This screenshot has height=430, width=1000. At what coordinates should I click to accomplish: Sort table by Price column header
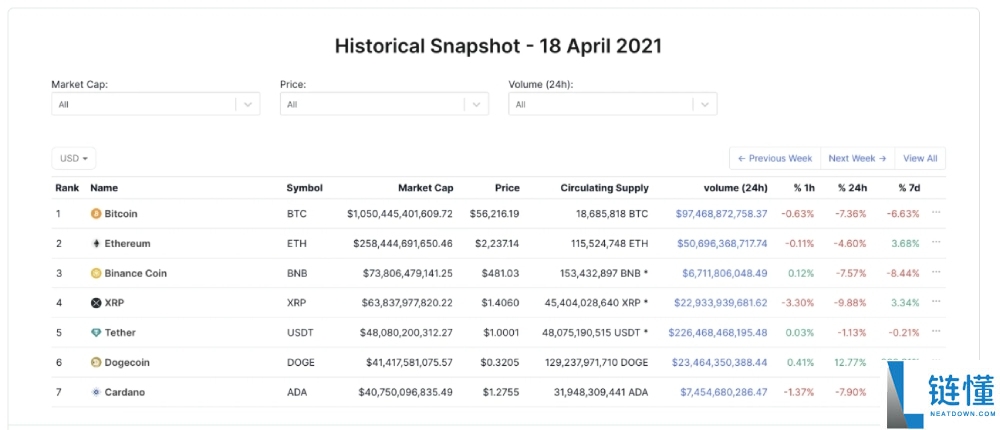[x=507, y=188]
